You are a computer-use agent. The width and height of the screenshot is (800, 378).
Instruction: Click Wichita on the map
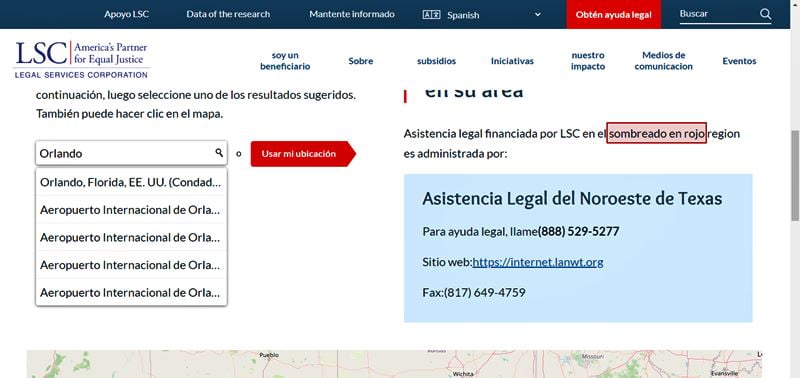coord(463,374)
